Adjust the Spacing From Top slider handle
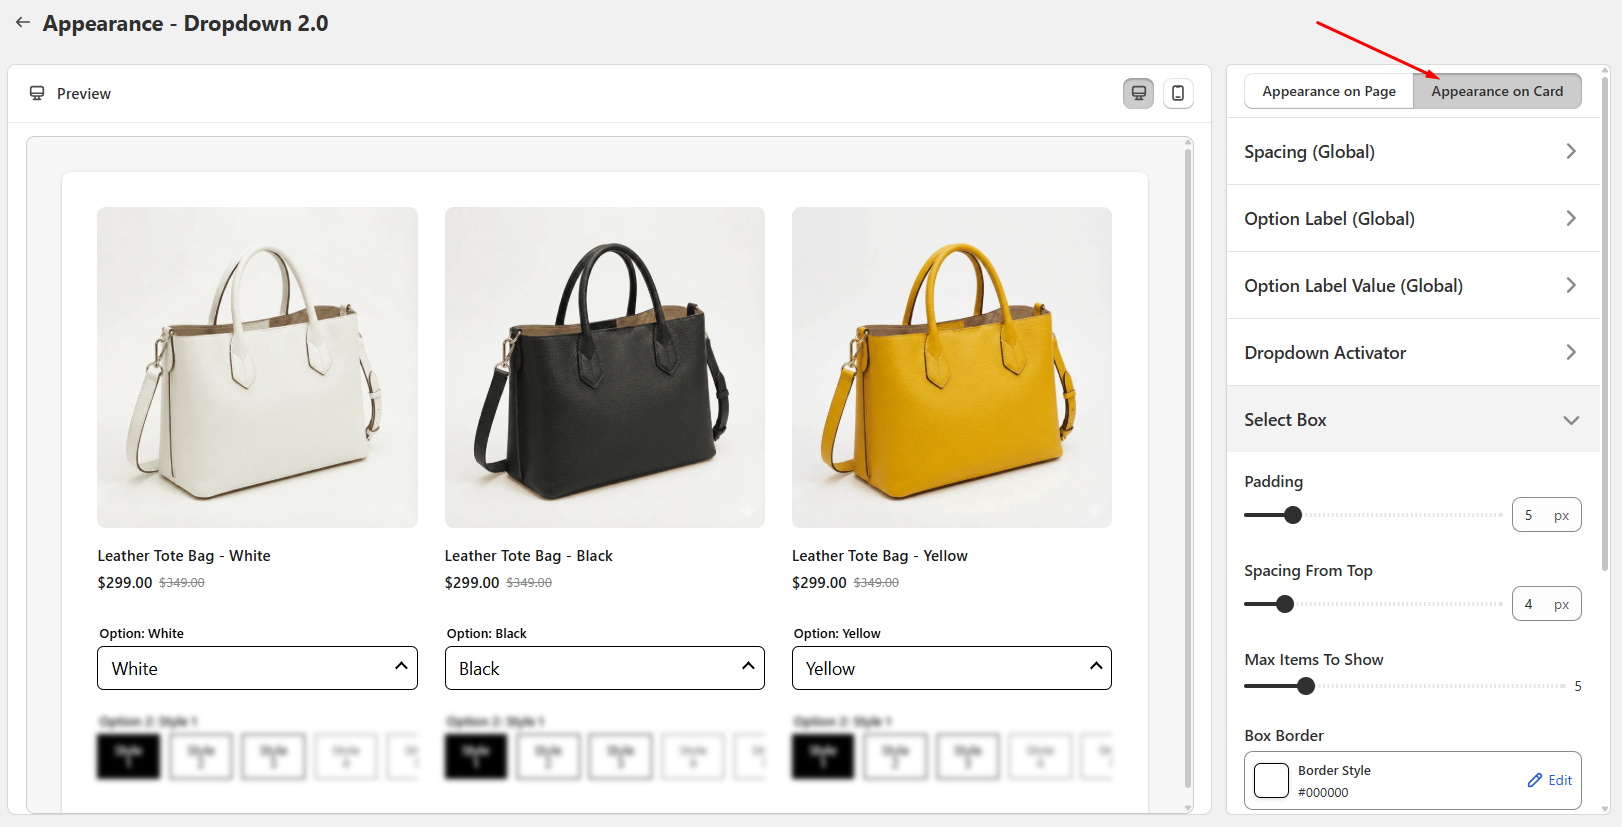 (1285, 604)
